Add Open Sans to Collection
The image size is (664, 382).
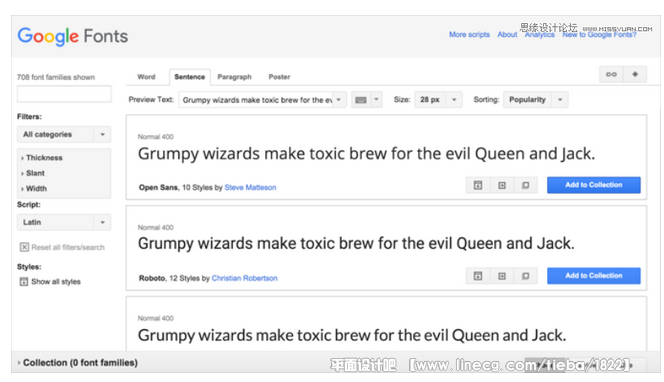click(593, 185)
